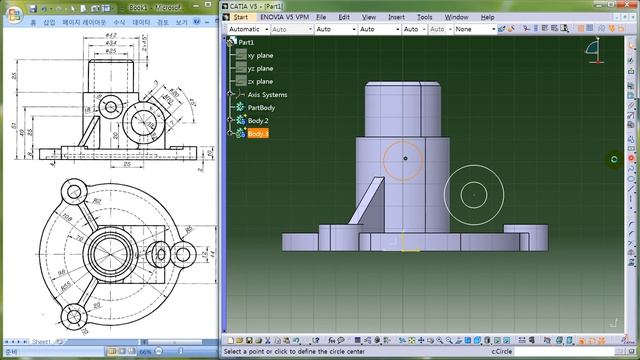Click the green circle tool icon at right edge
Viewport: 640px width, 360px height.
click(614, 160)
